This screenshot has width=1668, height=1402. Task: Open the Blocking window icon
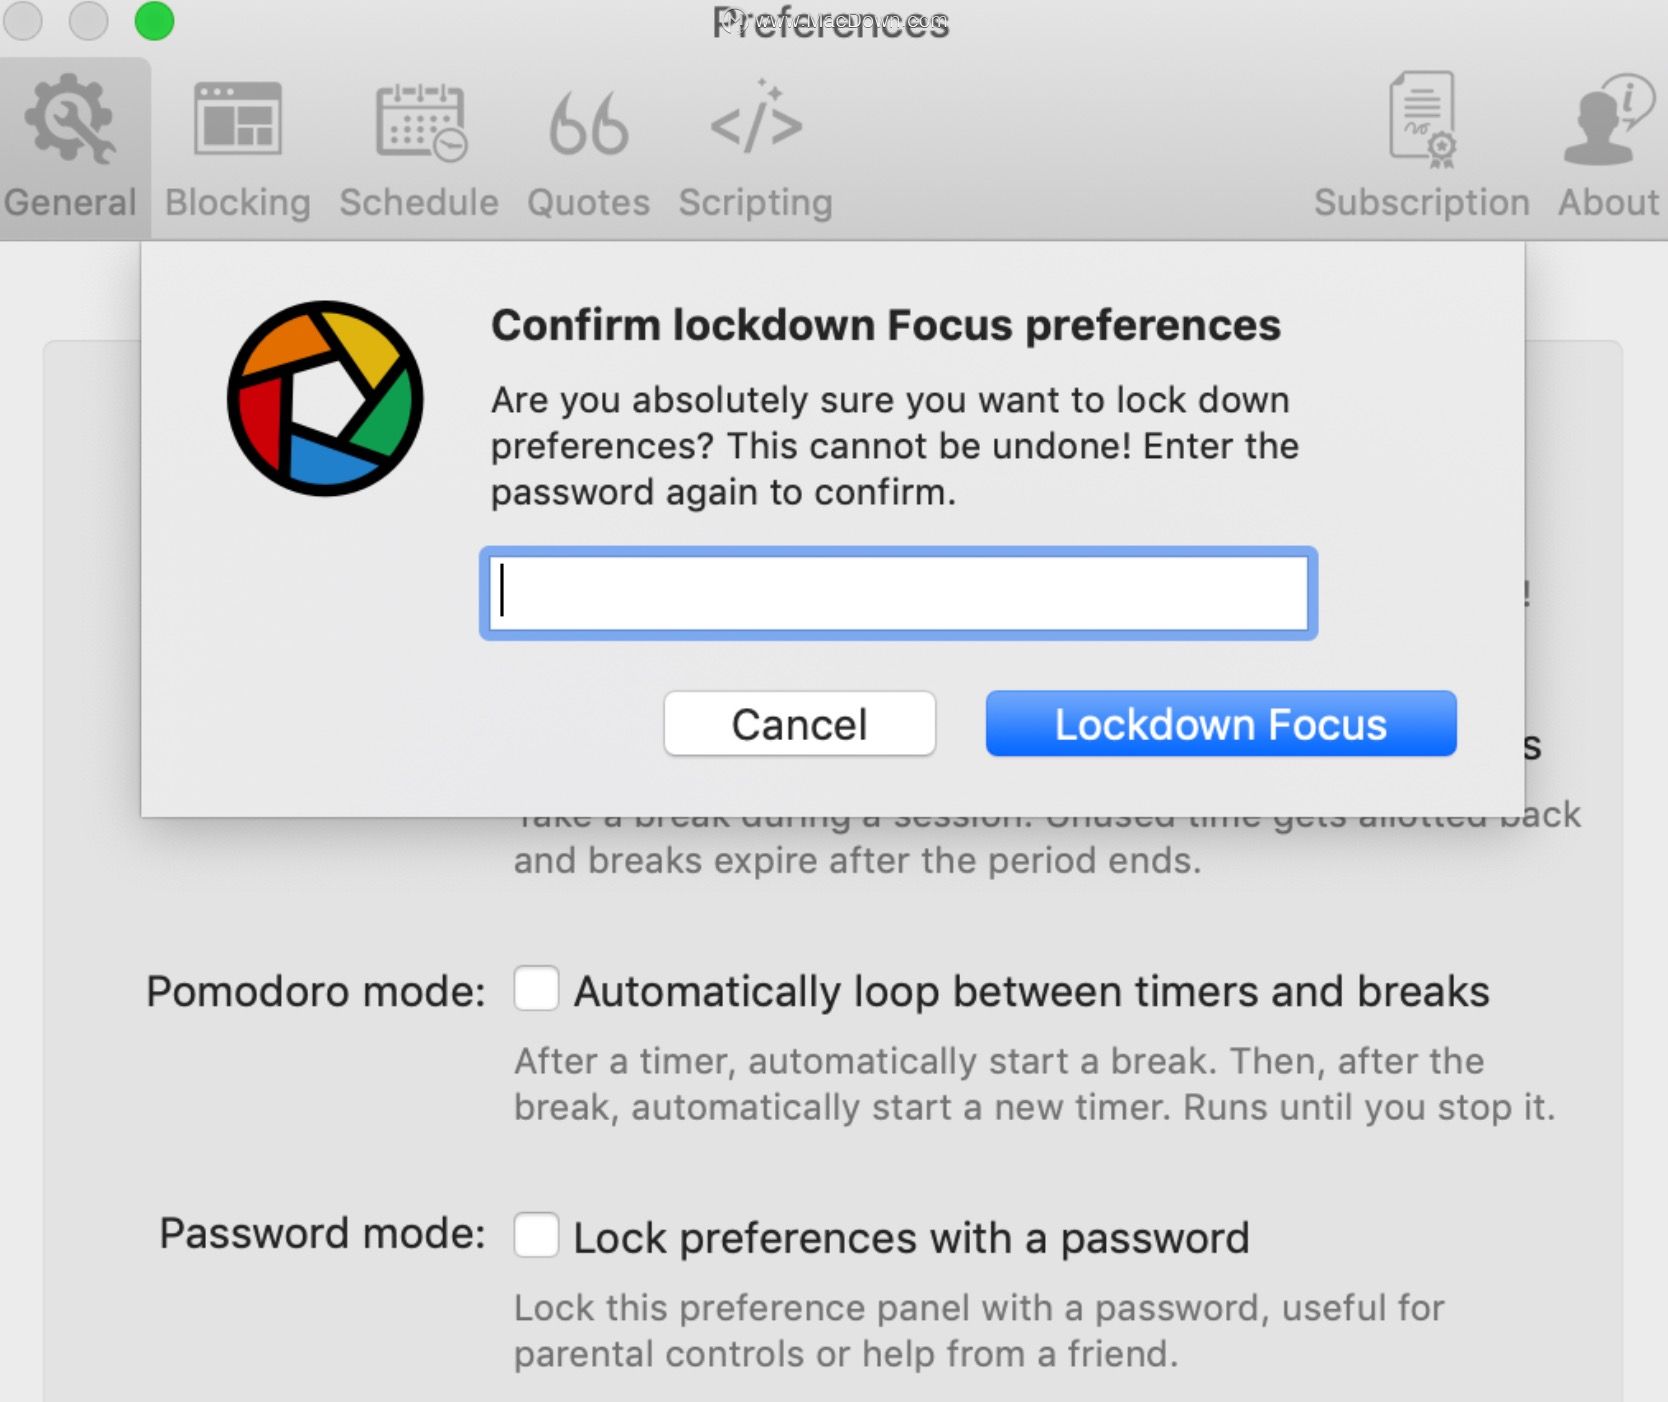(238, 119)
